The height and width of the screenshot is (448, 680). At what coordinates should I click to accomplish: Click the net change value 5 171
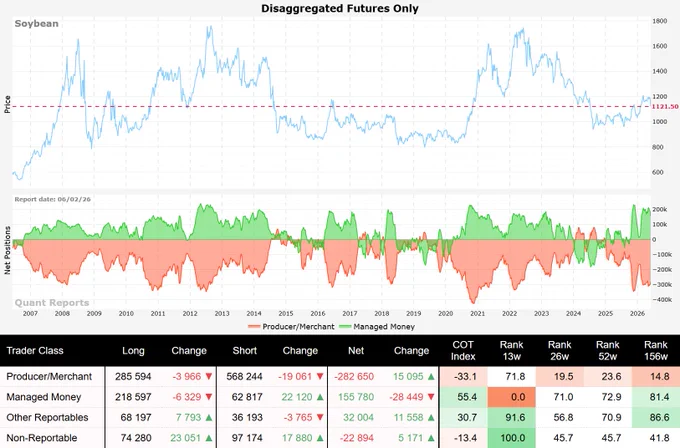411,438
